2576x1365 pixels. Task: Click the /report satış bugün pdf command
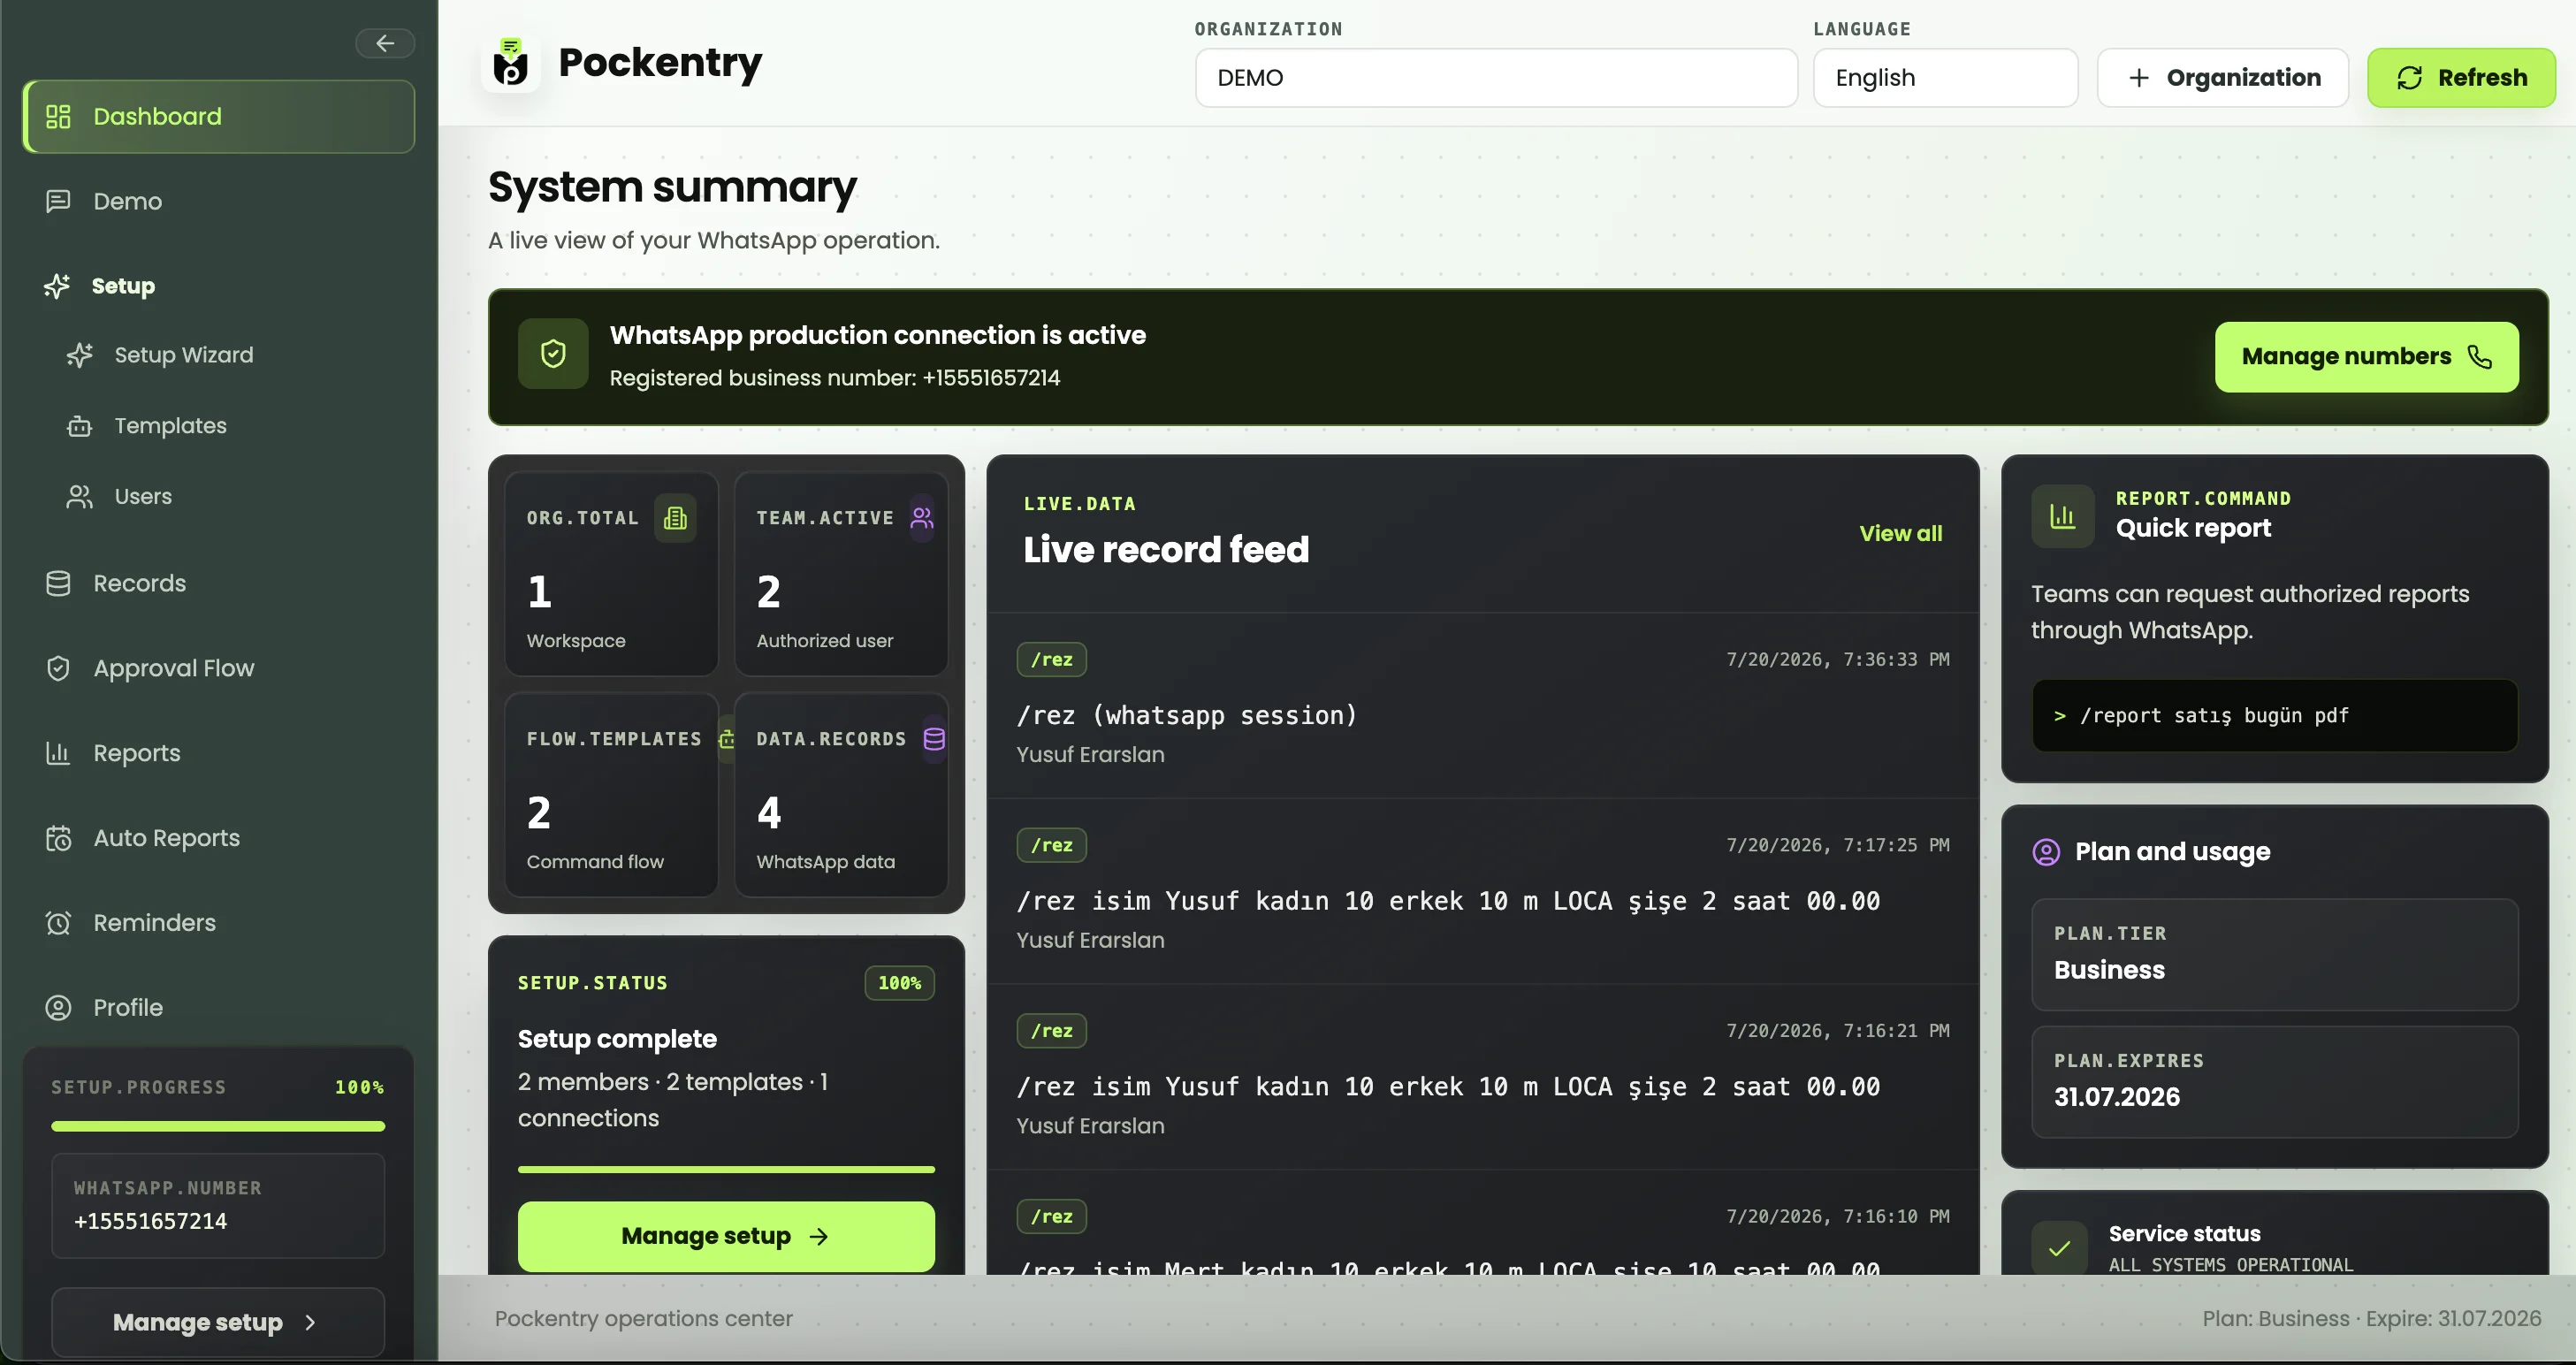(2274, 716)
